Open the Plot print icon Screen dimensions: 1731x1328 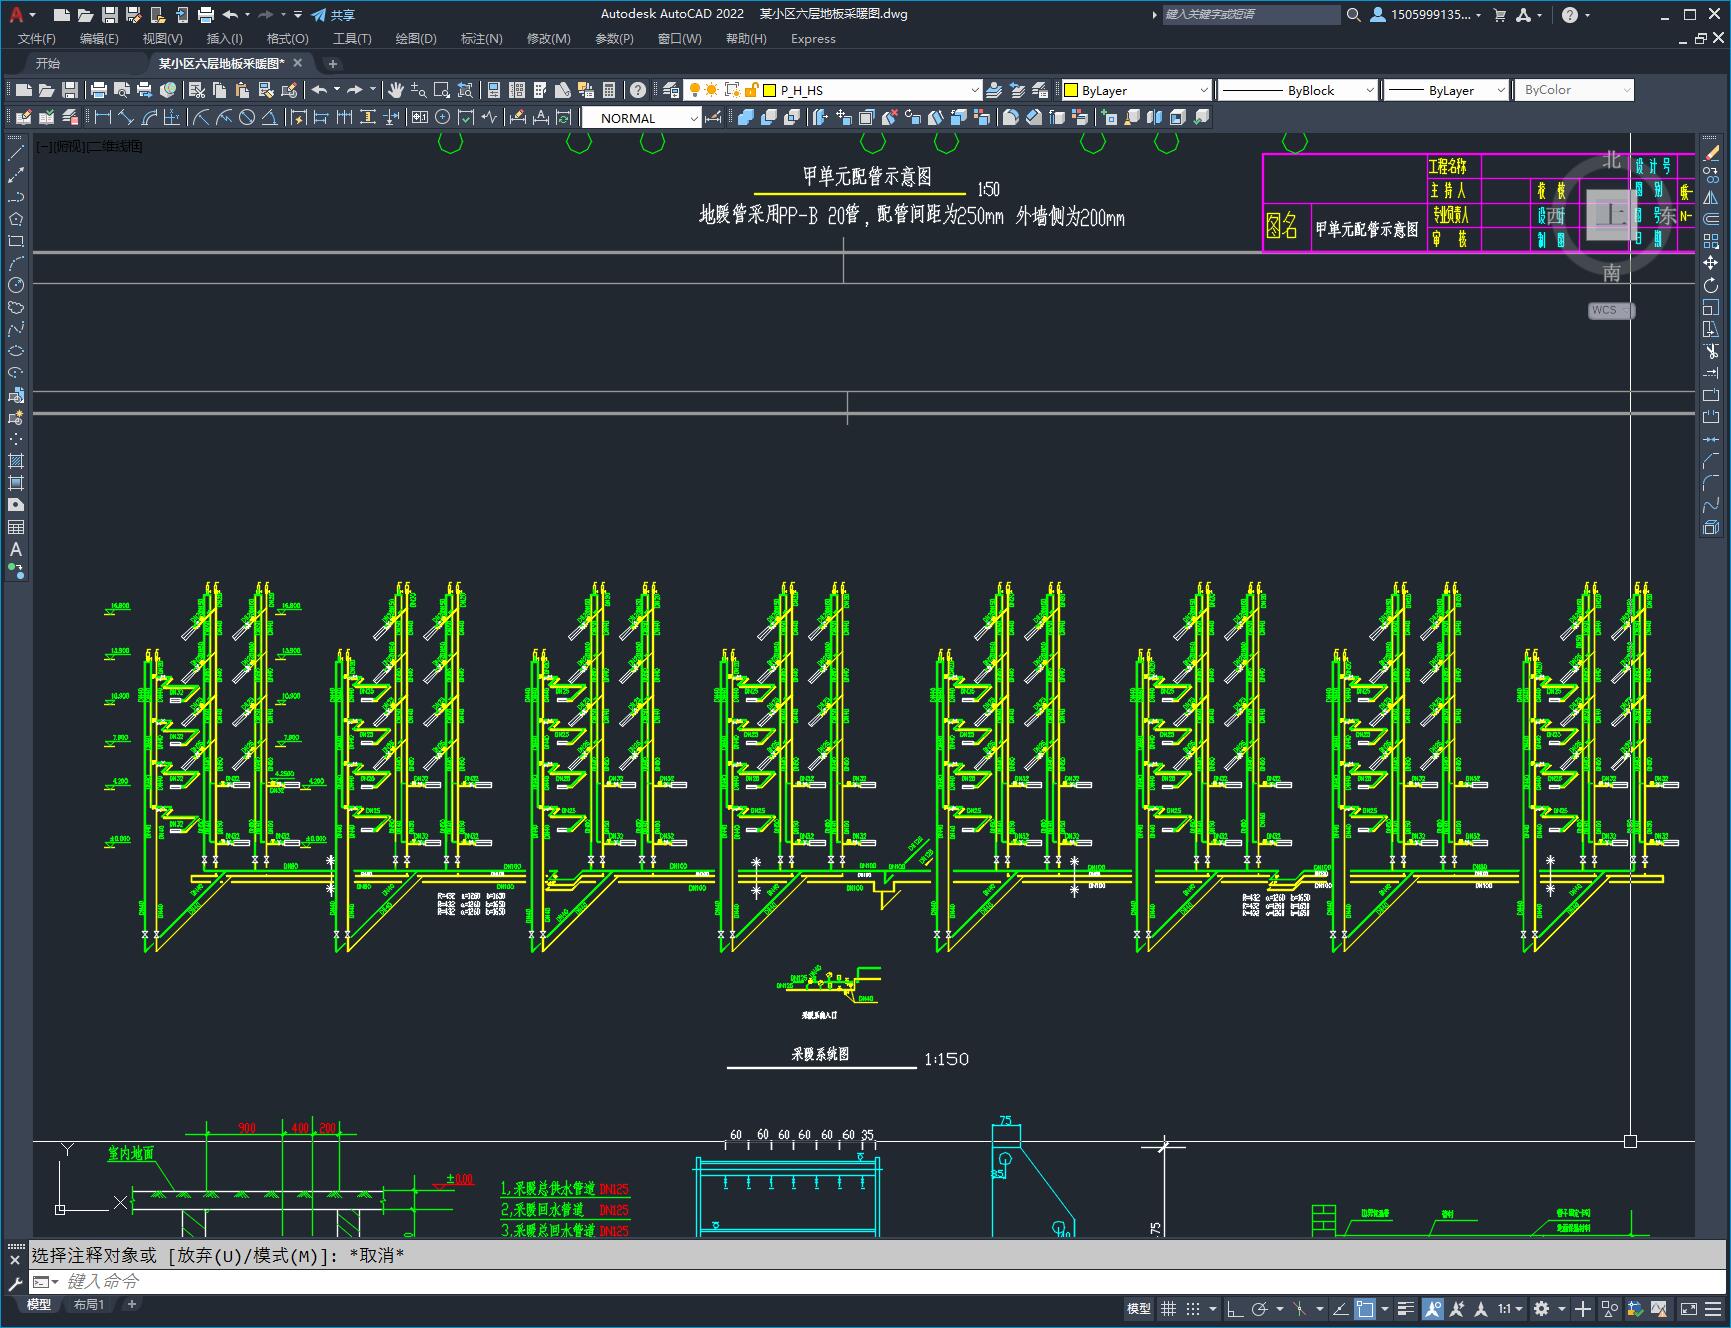click(99, 90)
